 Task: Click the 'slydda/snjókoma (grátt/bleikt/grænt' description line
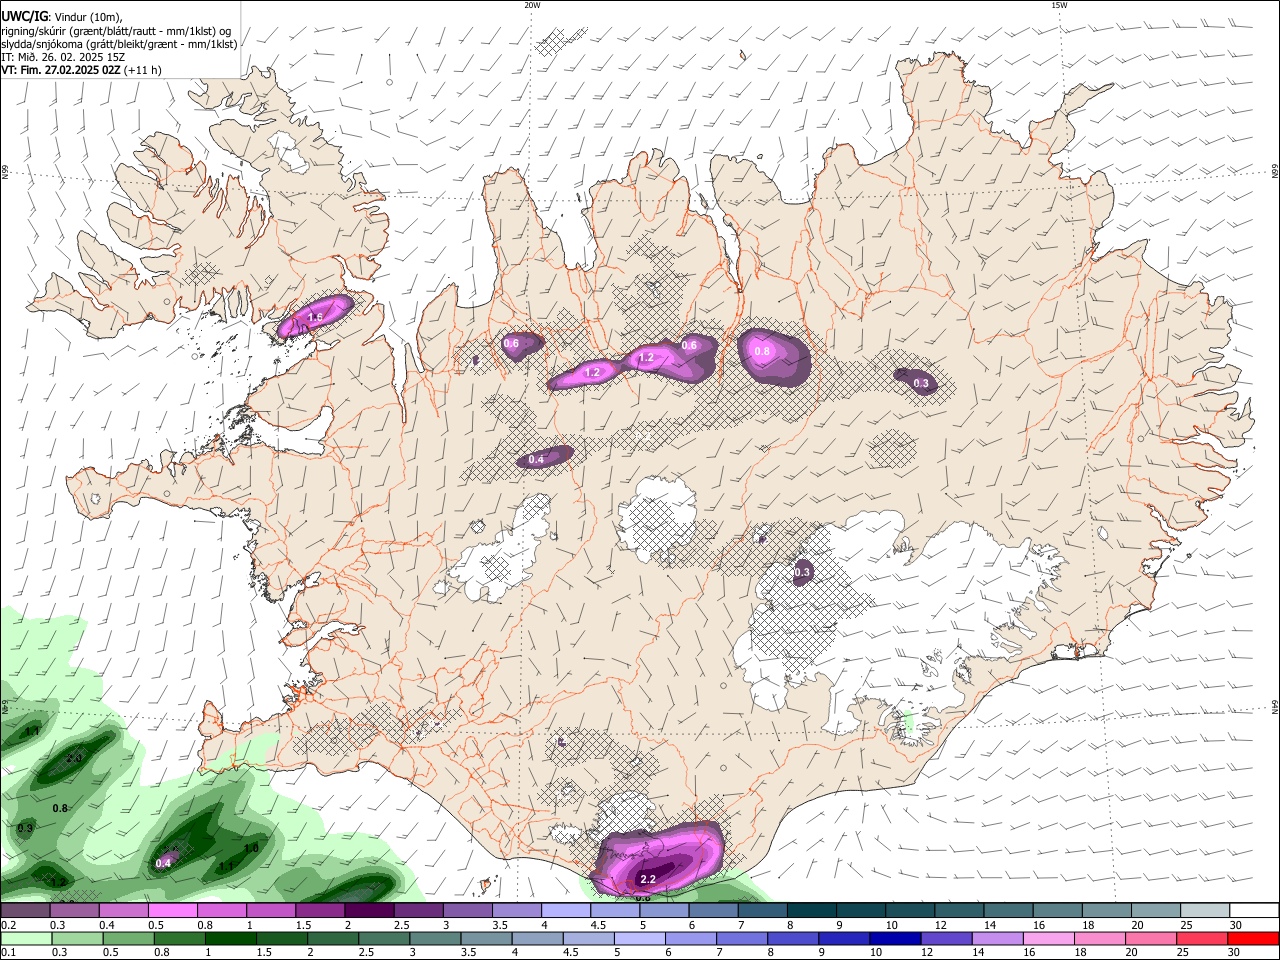click(x=118, y=44)
